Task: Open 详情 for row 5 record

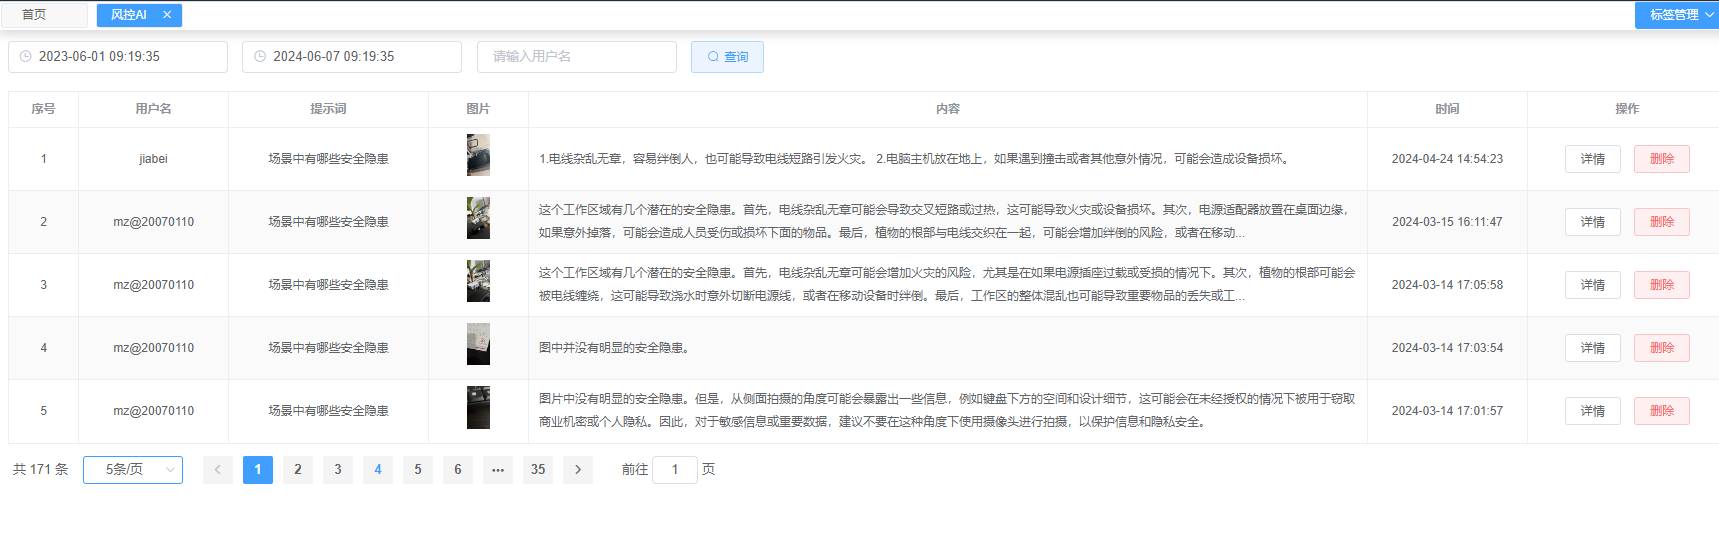Action: [x=1592, y=411]
